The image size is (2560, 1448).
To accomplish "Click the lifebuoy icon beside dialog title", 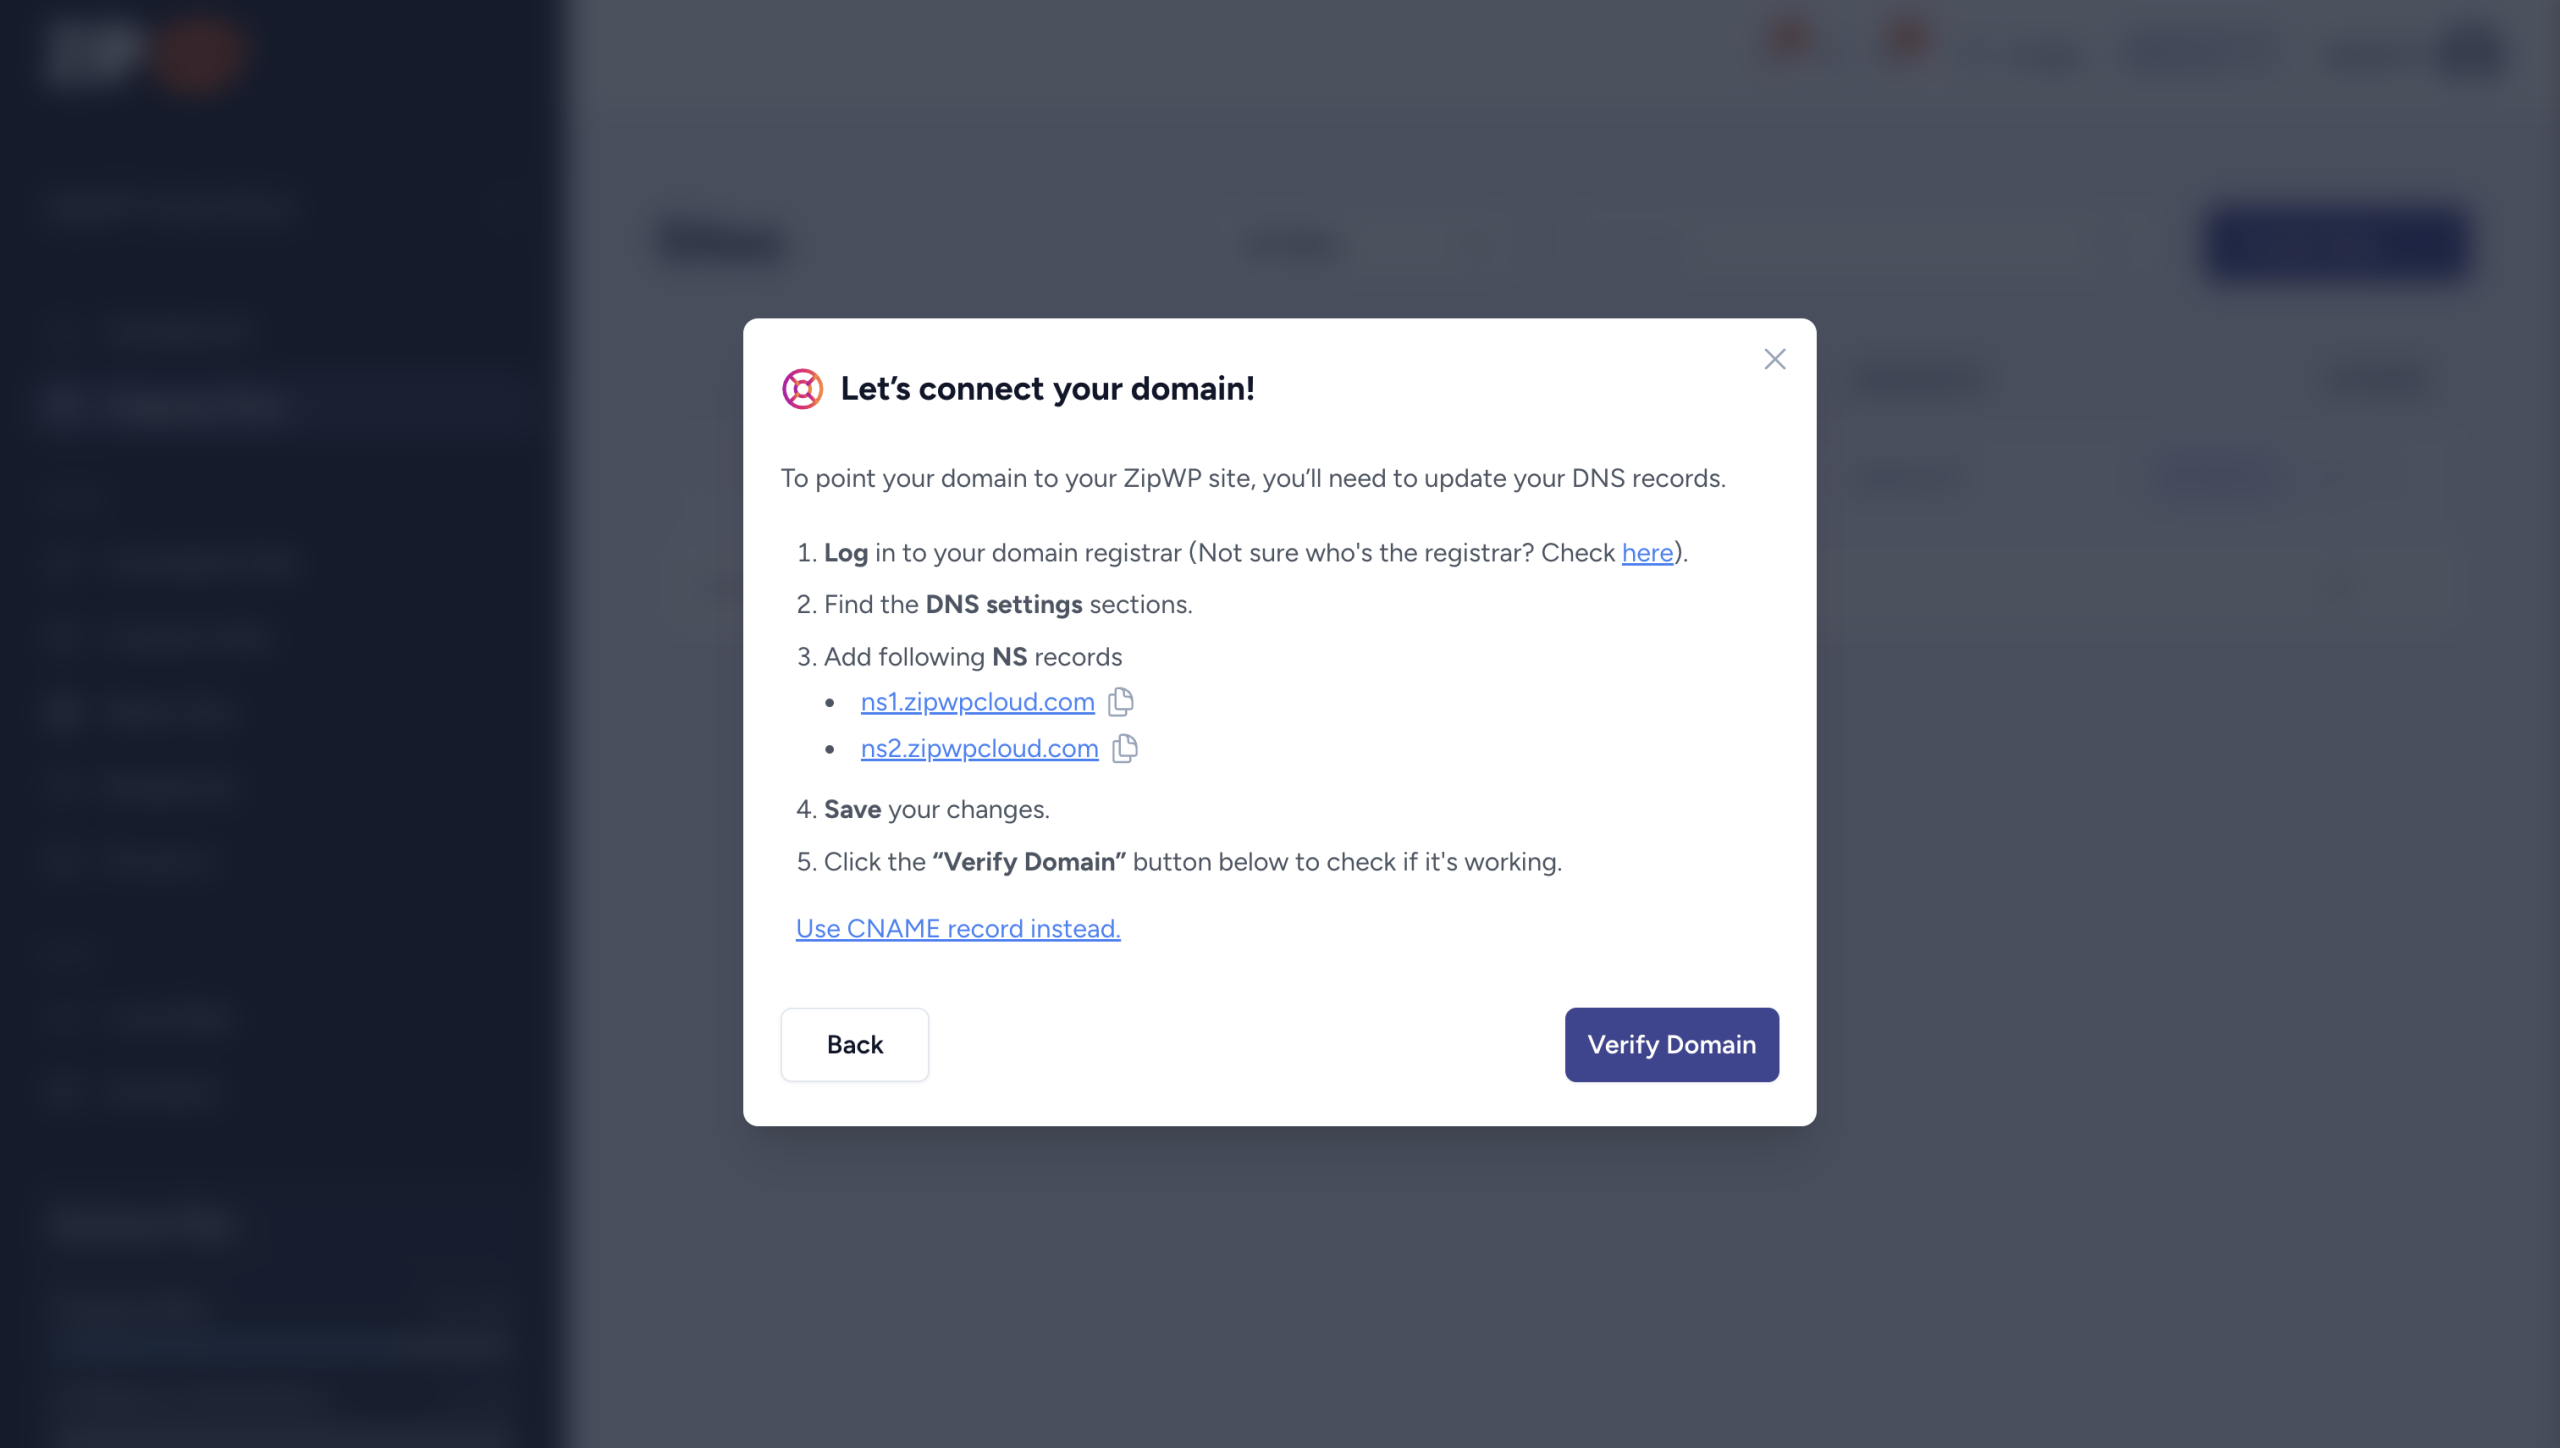I will point(802,389).
